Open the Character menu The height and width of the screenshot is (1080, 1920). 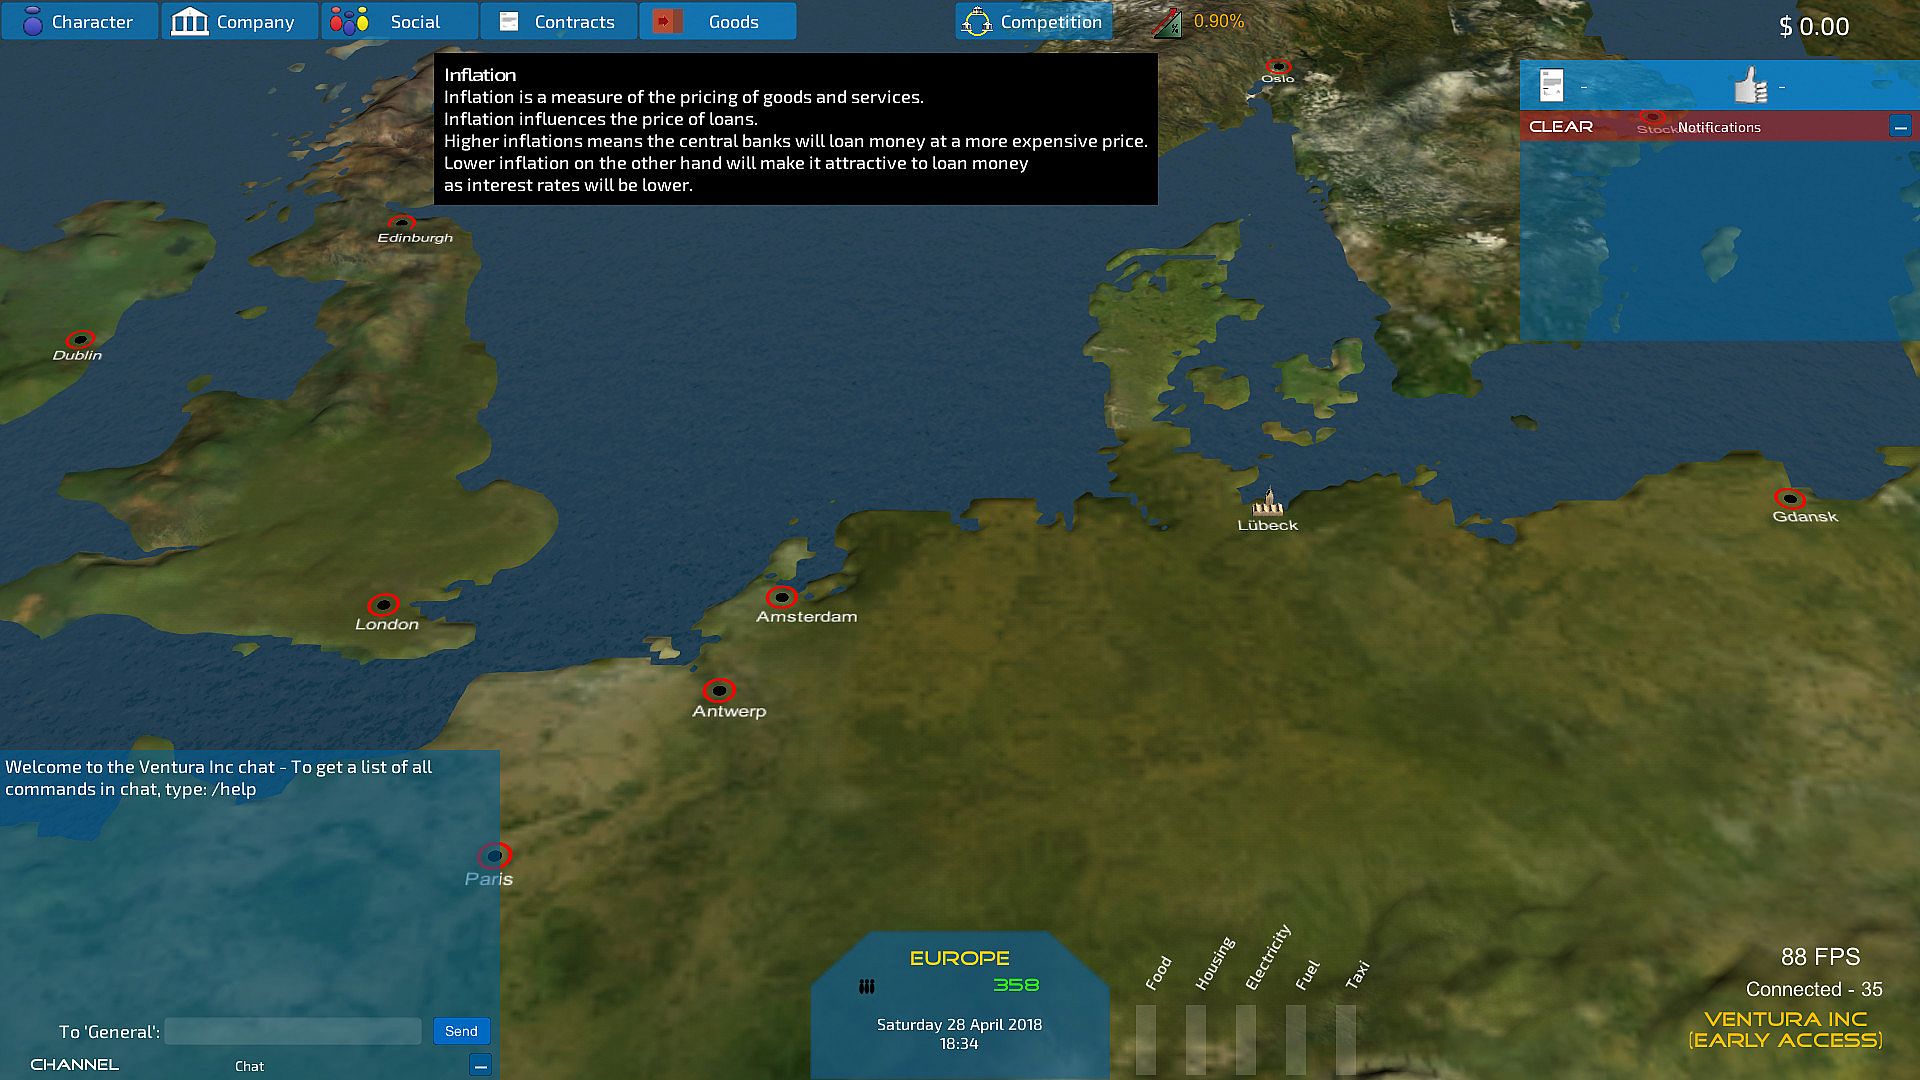pos(80,21)
